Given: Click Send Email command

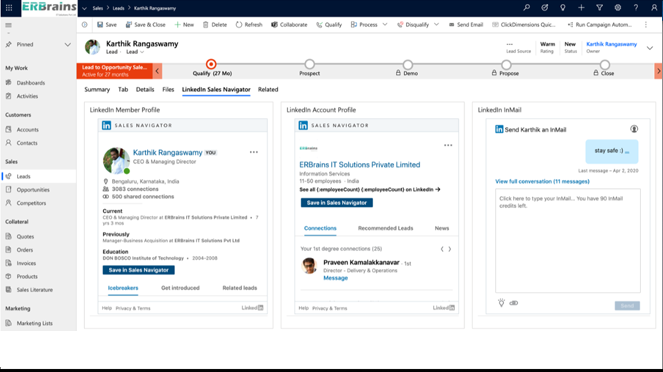Looking at the screenshot, I should (x=466, y=25).
